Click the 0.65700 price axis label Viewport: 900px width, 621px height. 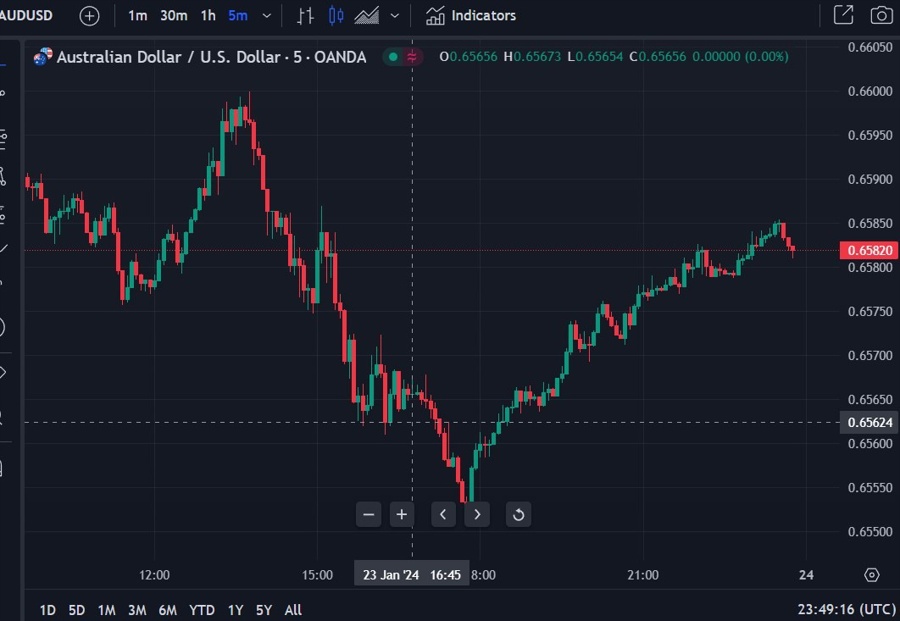(870, 355)
